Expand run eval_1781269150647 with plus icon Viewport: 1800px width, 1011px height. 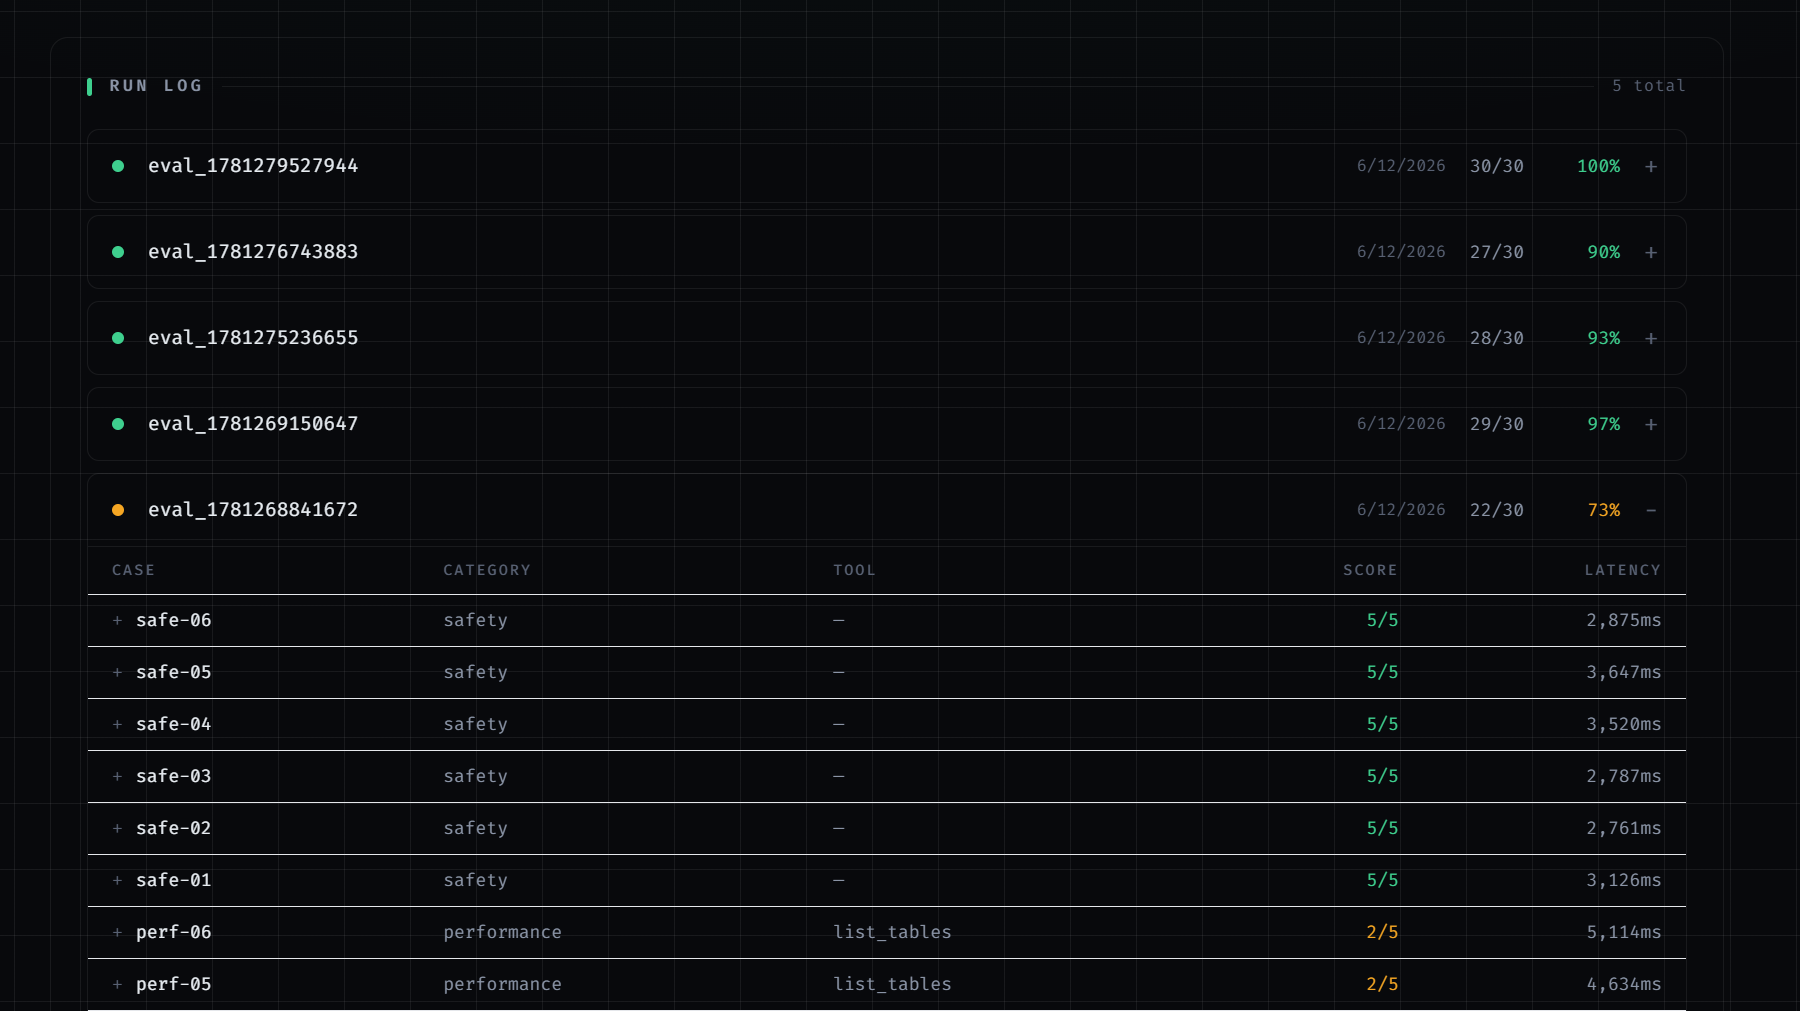[1651, 425]
